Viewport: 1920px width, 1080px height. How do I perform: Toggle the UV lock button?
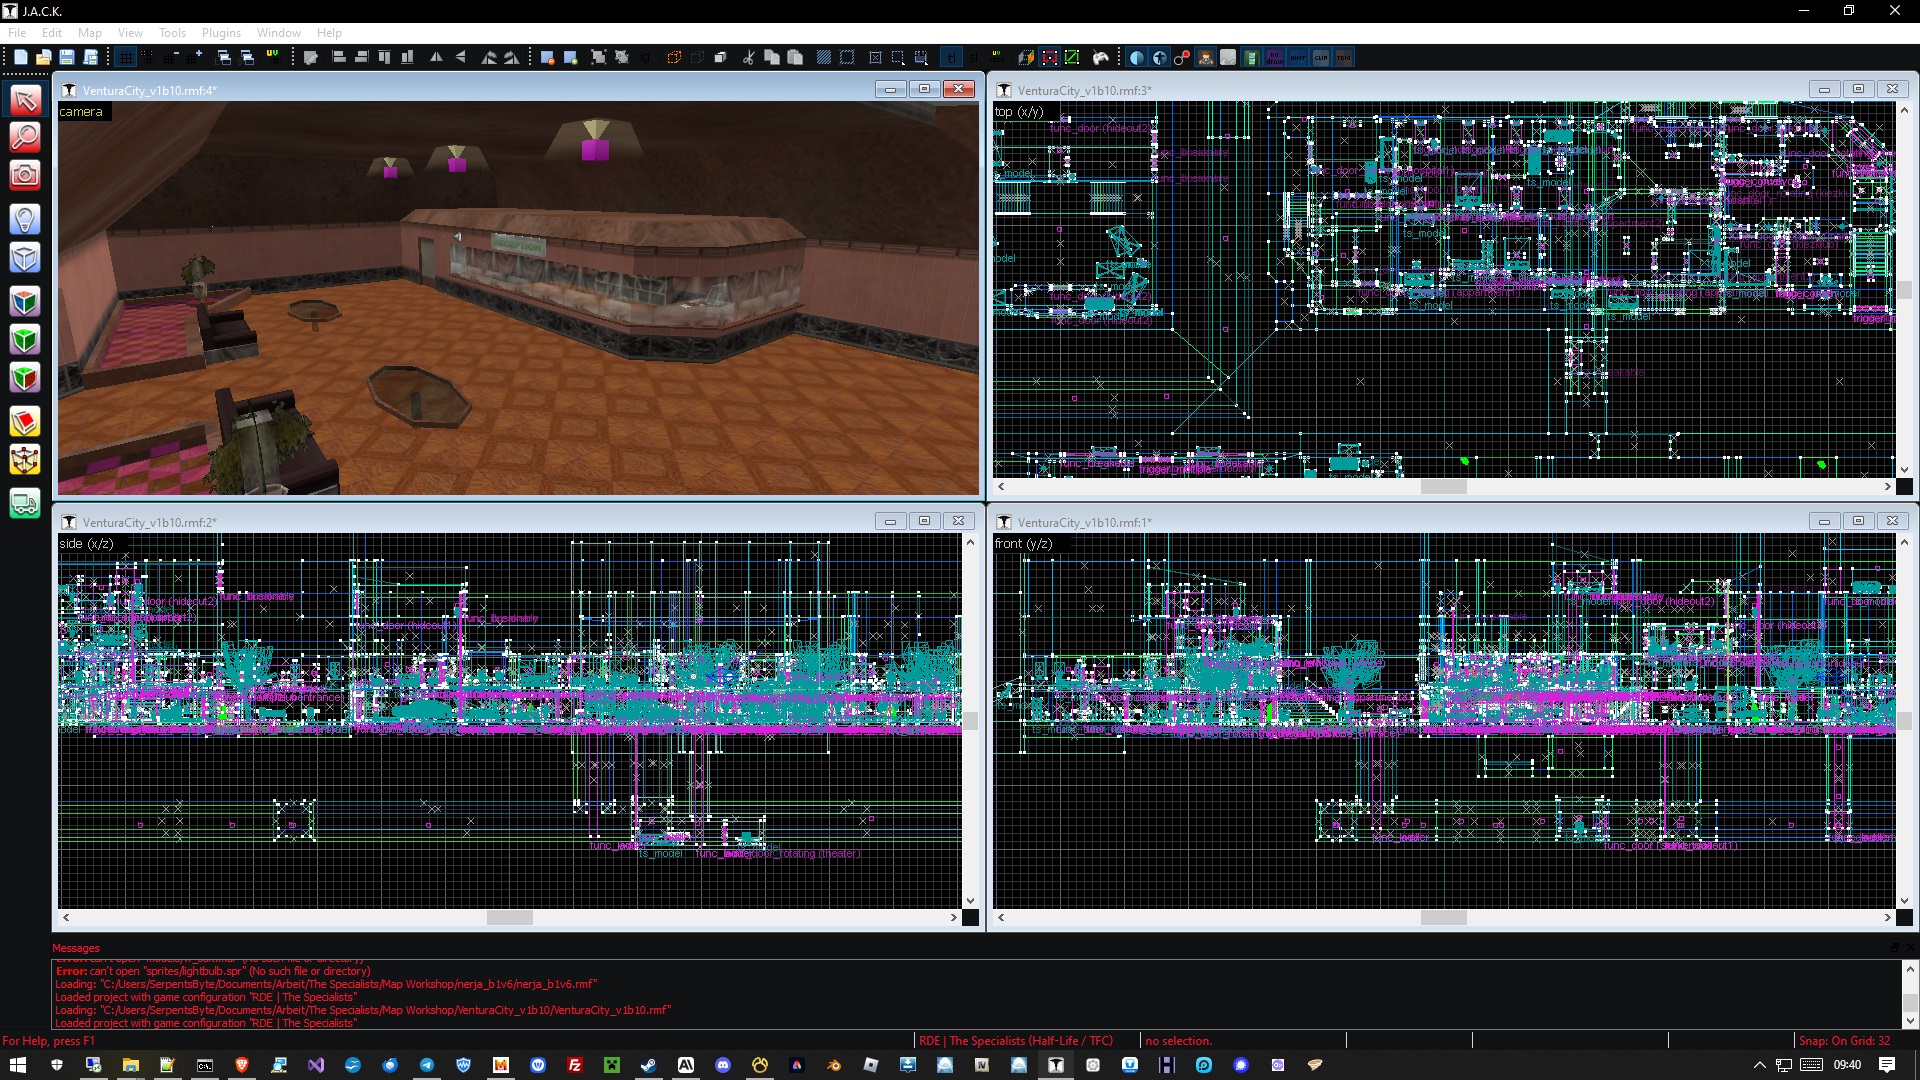[997, 58]
